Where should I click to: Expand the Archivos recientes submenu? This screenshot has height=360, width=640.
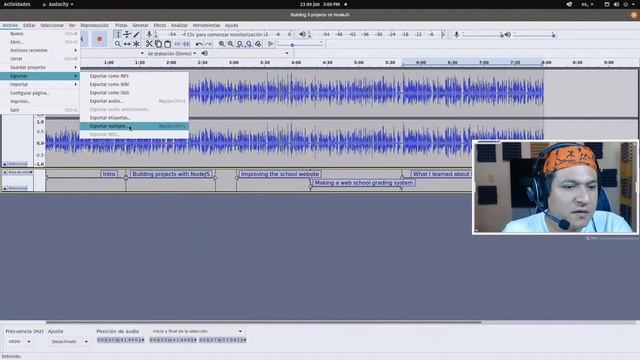pos(40,50)
